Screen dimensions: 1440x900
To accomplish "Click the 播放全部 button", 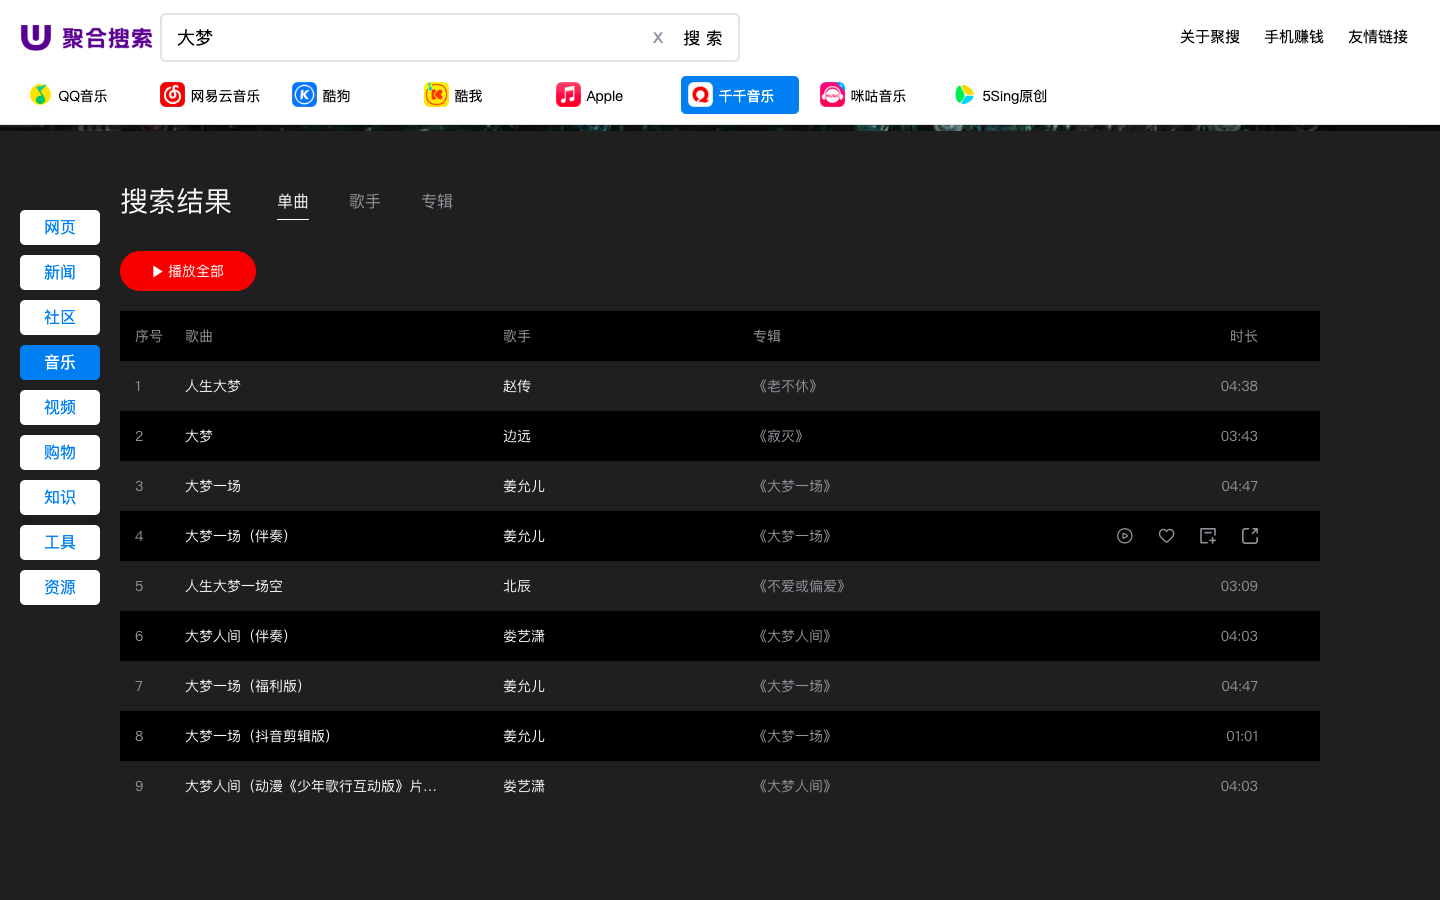I will coord(187,271).
